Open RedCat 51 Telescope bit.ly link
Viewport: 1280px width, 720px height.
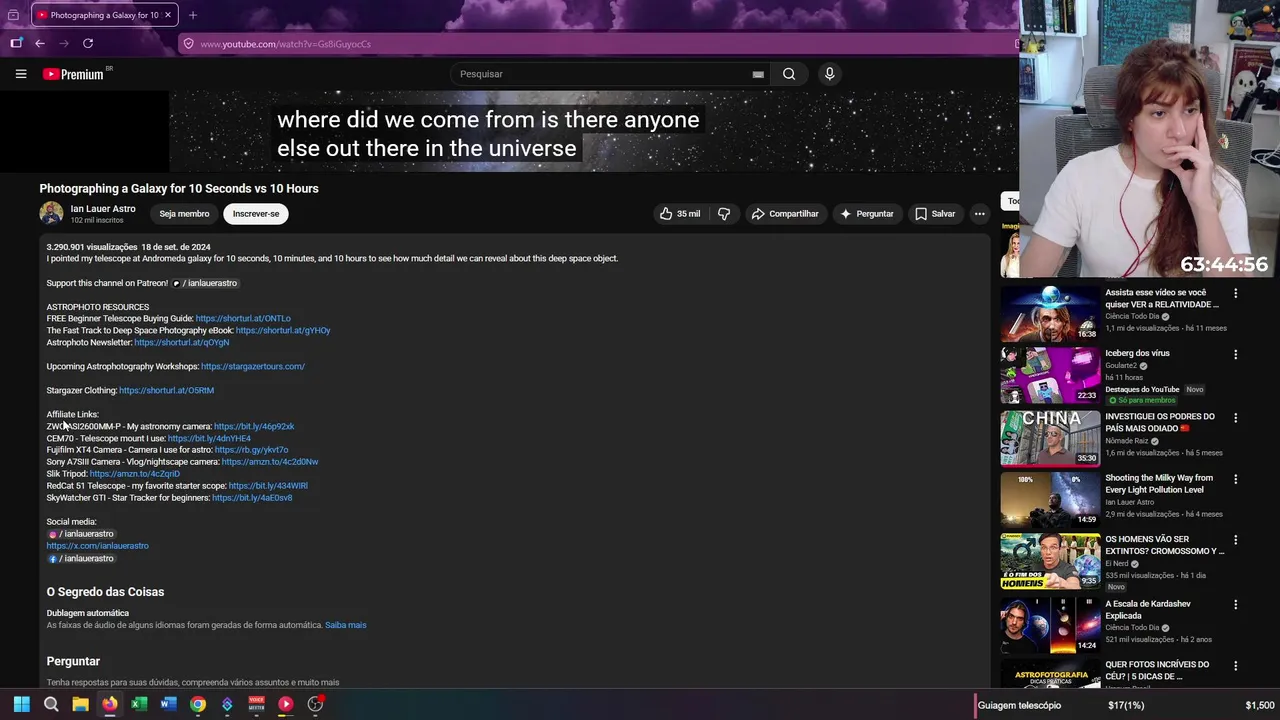click(x=268, y=486)
